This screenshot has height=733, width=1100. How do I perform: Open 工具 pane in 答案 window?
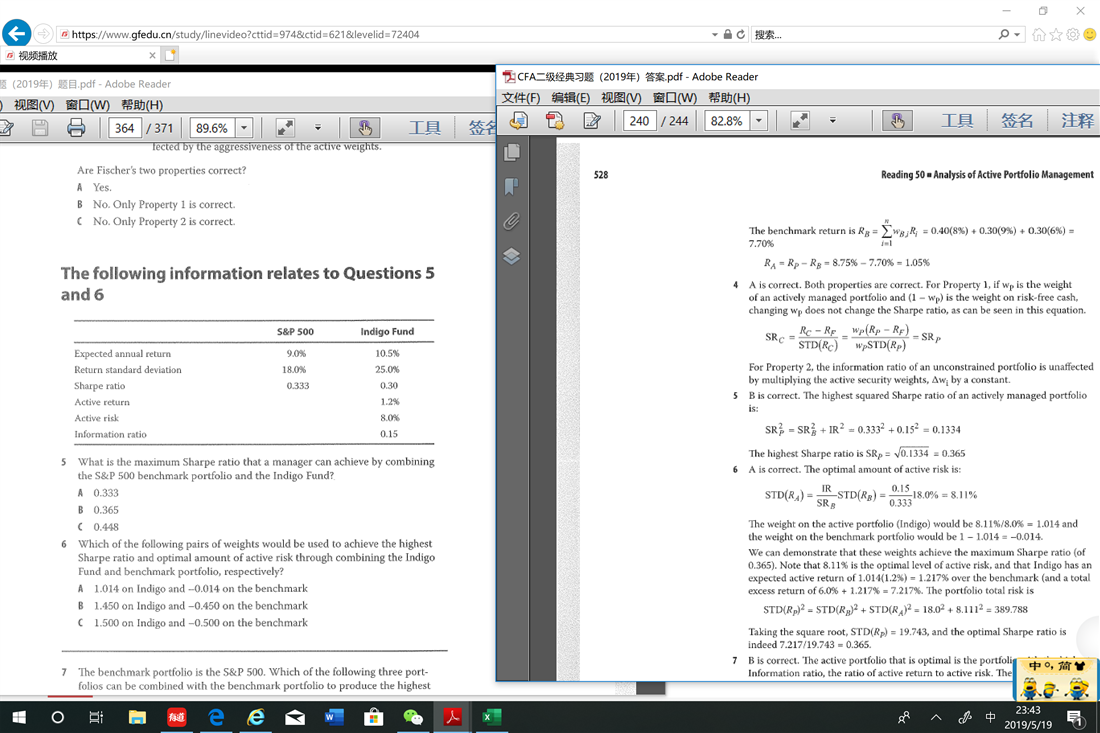coord(957,121)
